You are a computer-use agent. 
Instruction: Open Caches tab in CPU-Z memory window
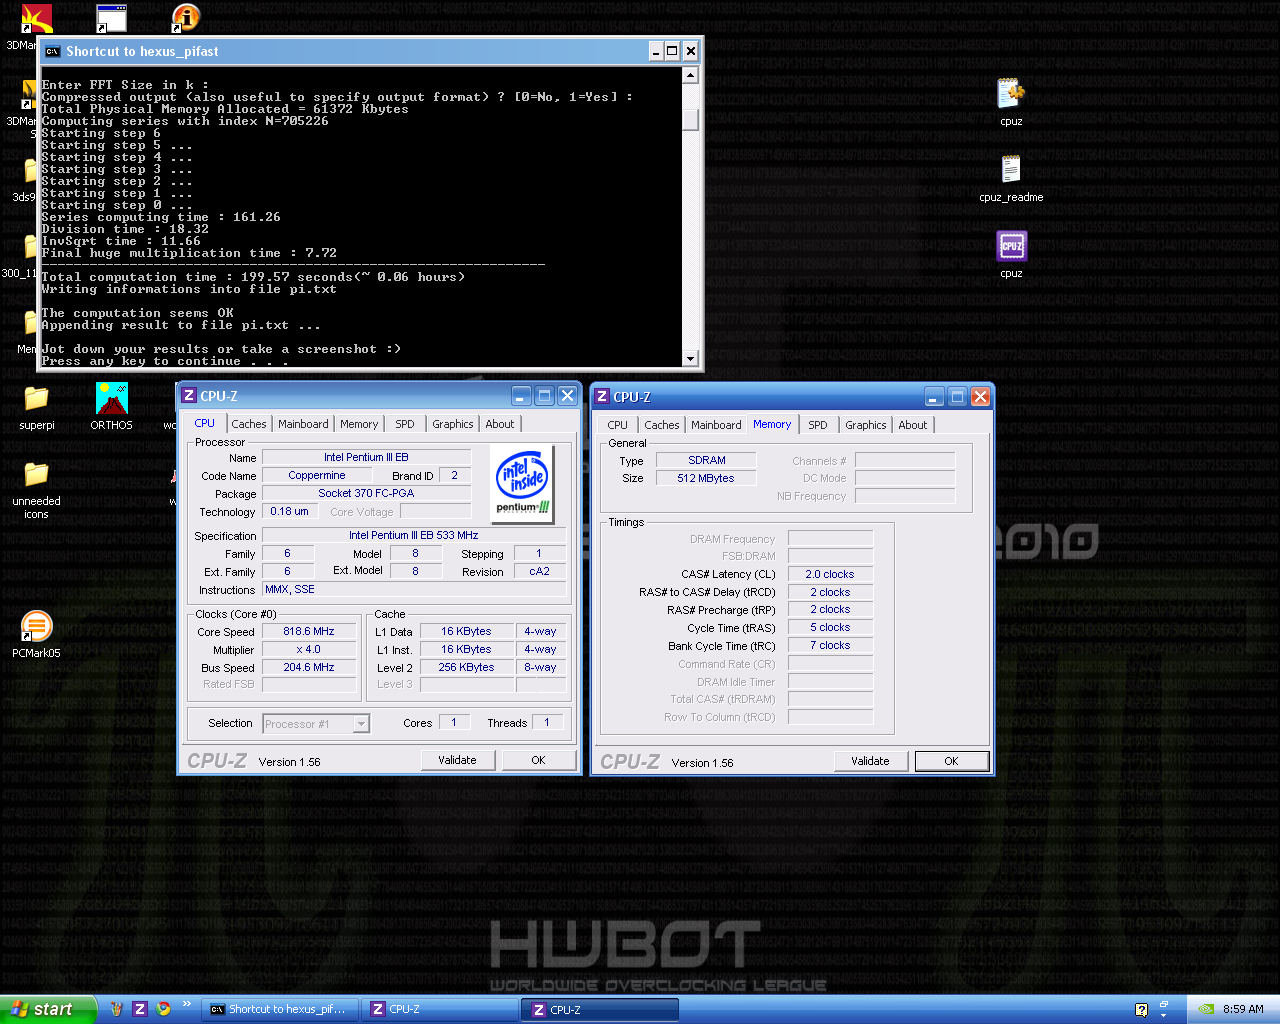662,425
